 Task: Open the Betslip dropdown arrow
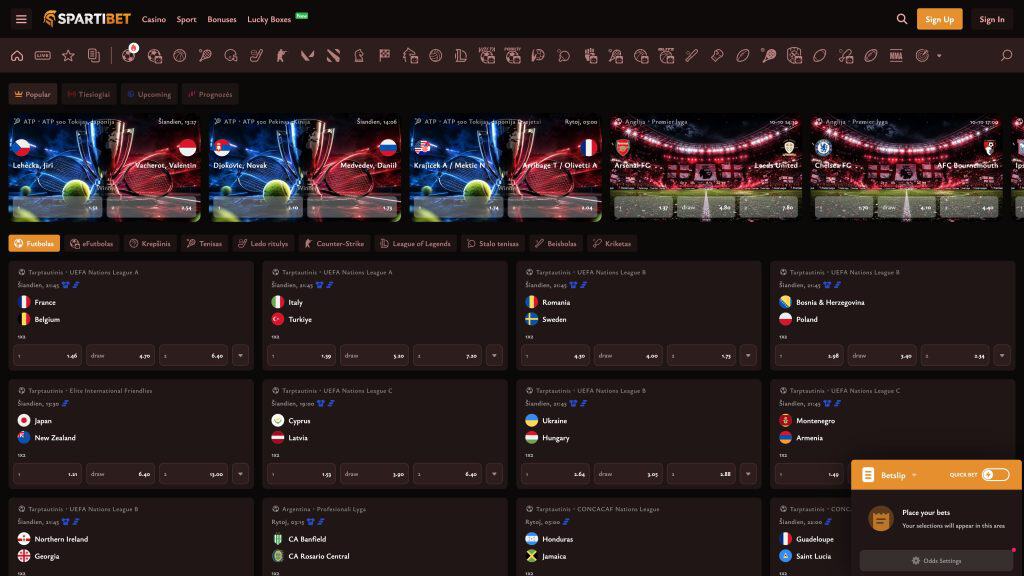(914, 475)
